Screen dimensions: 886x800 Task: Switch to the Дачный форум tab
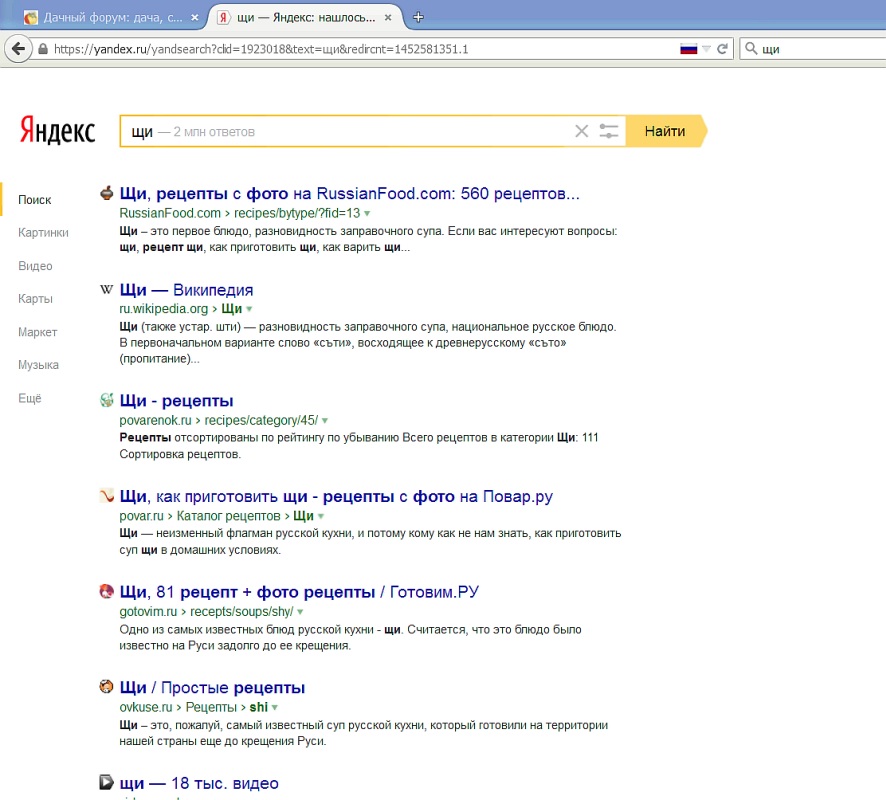[x=112, y=18]
